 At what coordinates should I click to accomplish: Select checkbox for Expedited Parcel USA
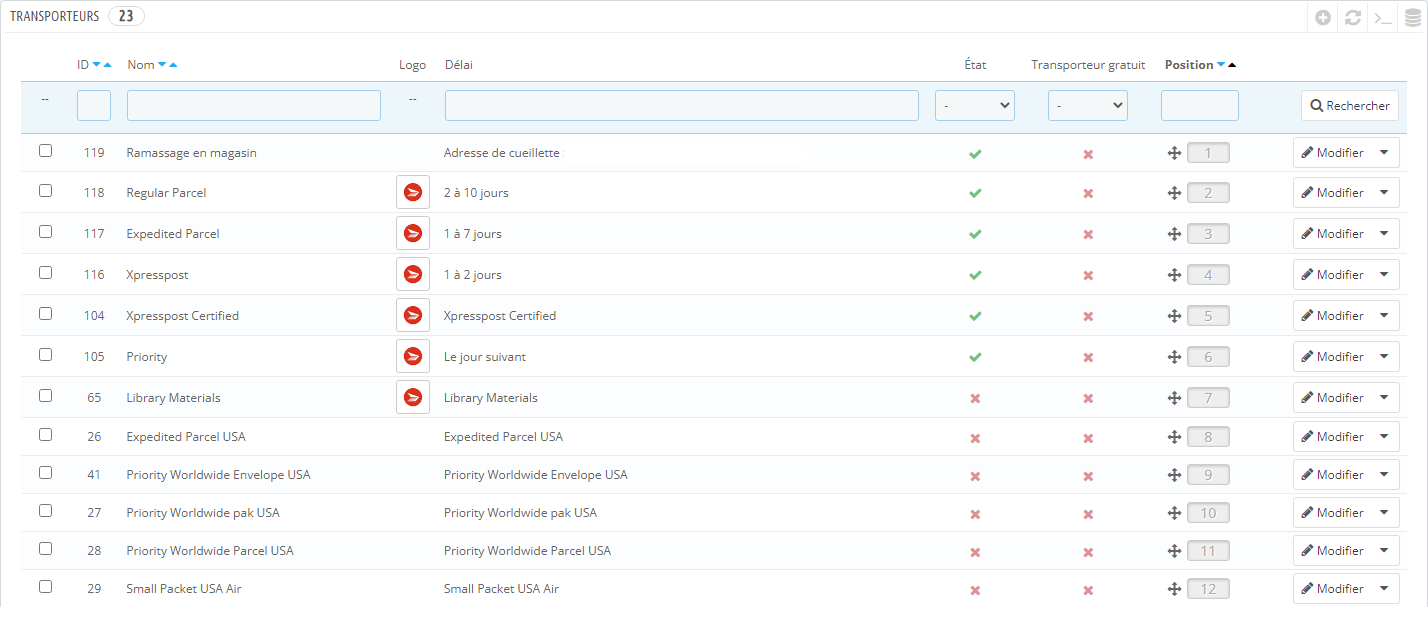click(x=45, y=434)
